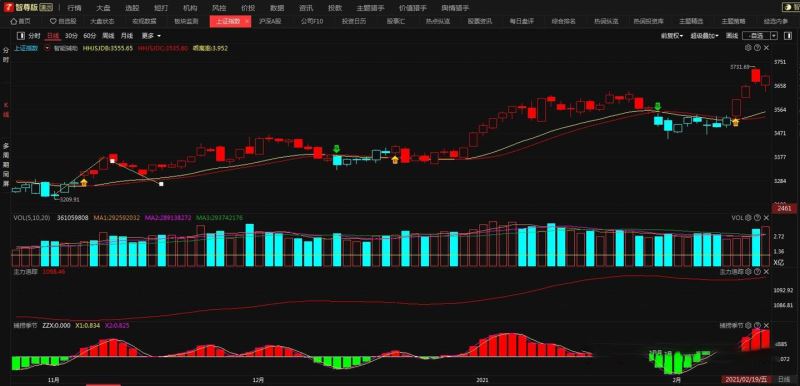Open the 行情 menu
This screenshot has width=800, height=386.
click(x=74, y=8)
